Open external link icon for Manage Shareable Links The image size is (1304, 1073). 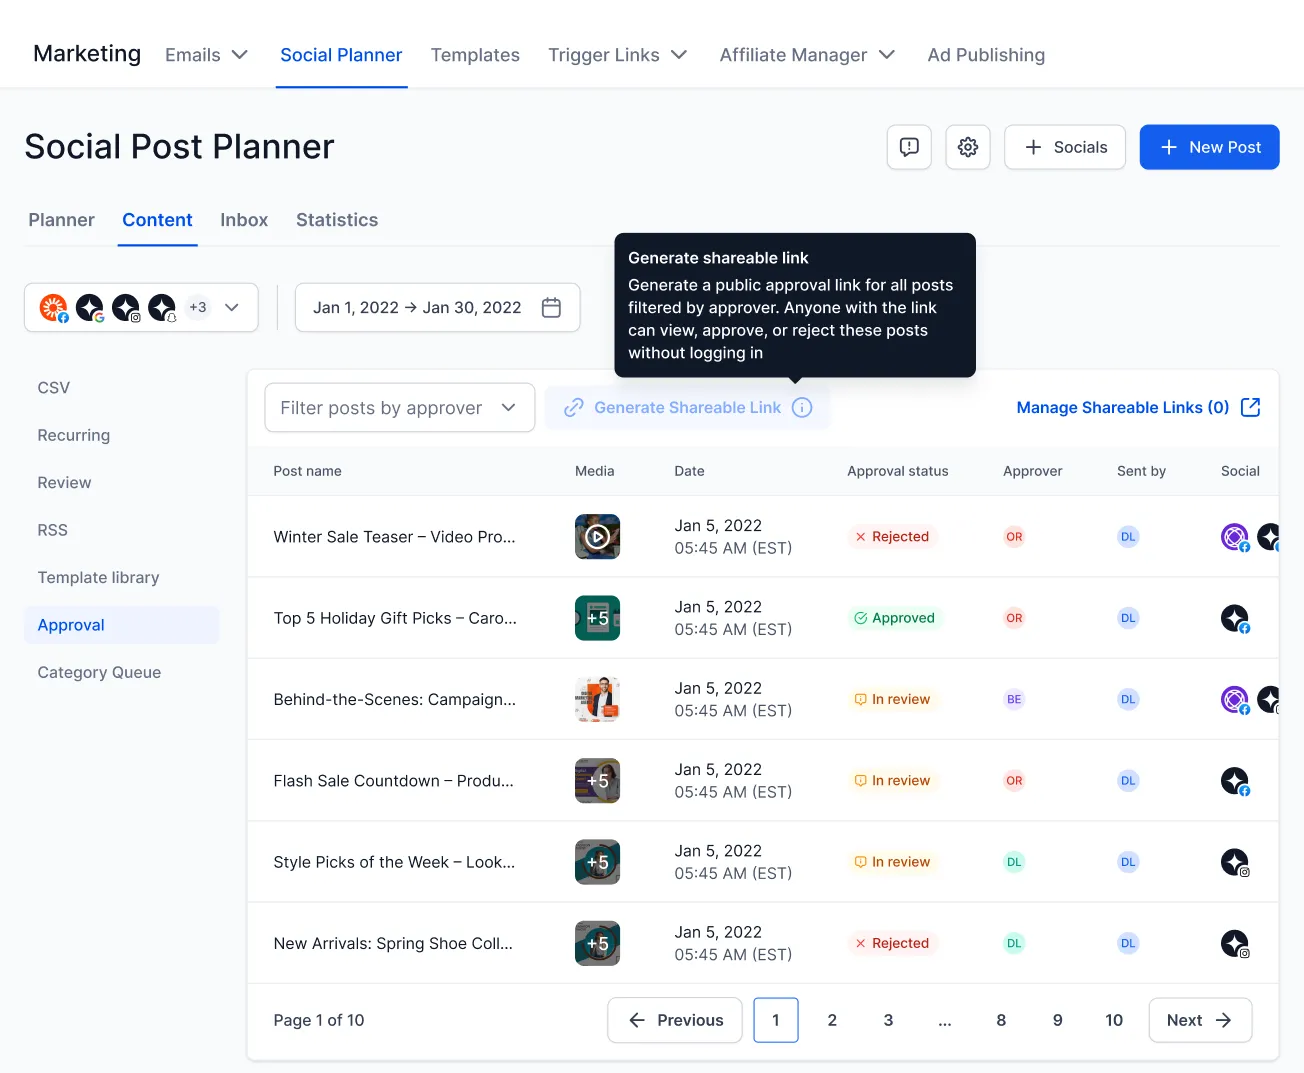[1250, 407]
